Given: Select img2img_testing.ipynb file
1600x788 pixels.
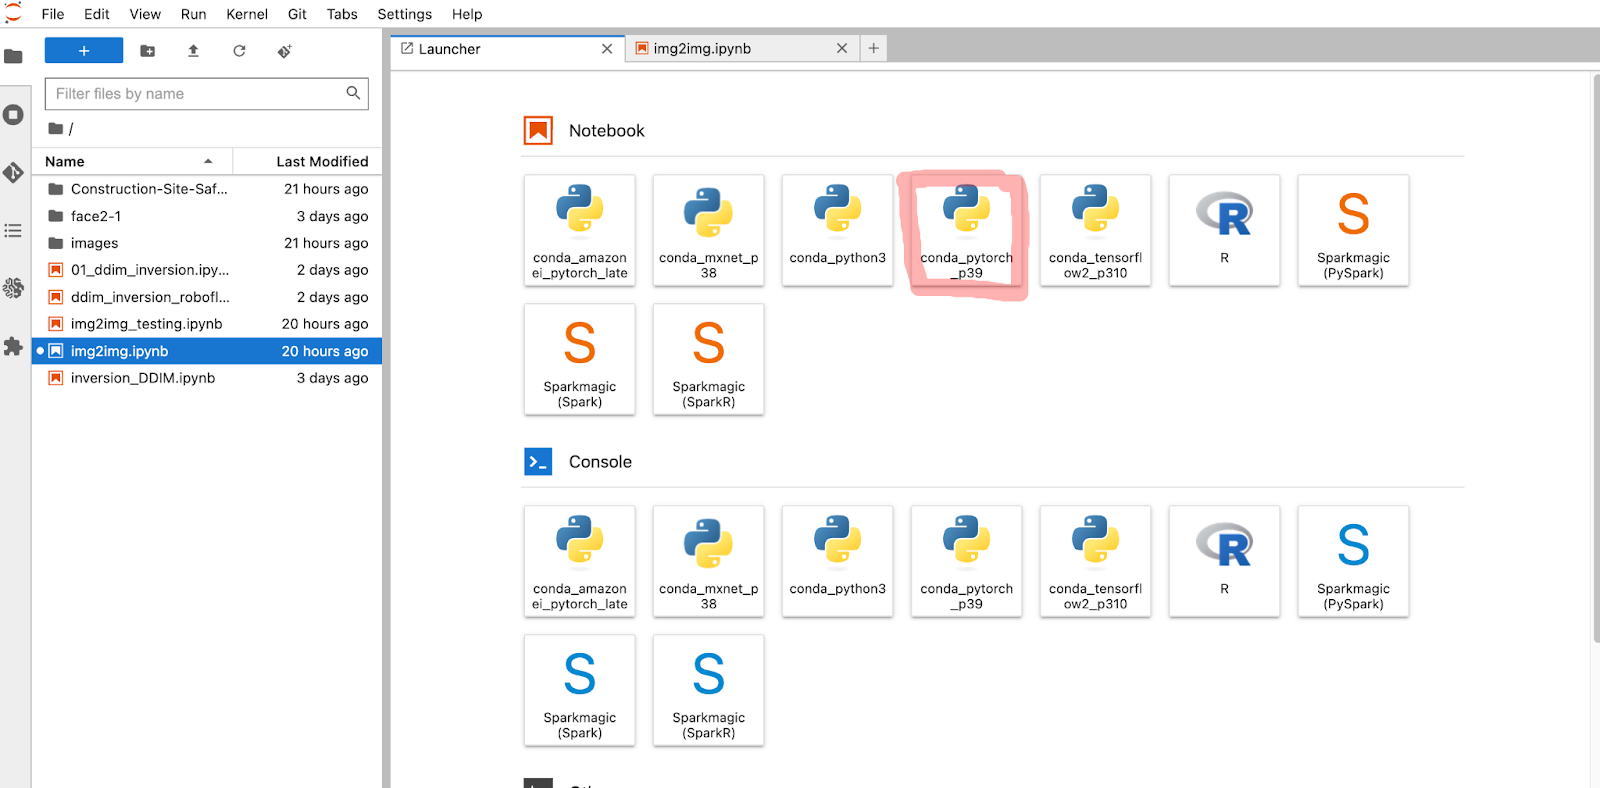Looking at the screenshot, I should 207,324.
